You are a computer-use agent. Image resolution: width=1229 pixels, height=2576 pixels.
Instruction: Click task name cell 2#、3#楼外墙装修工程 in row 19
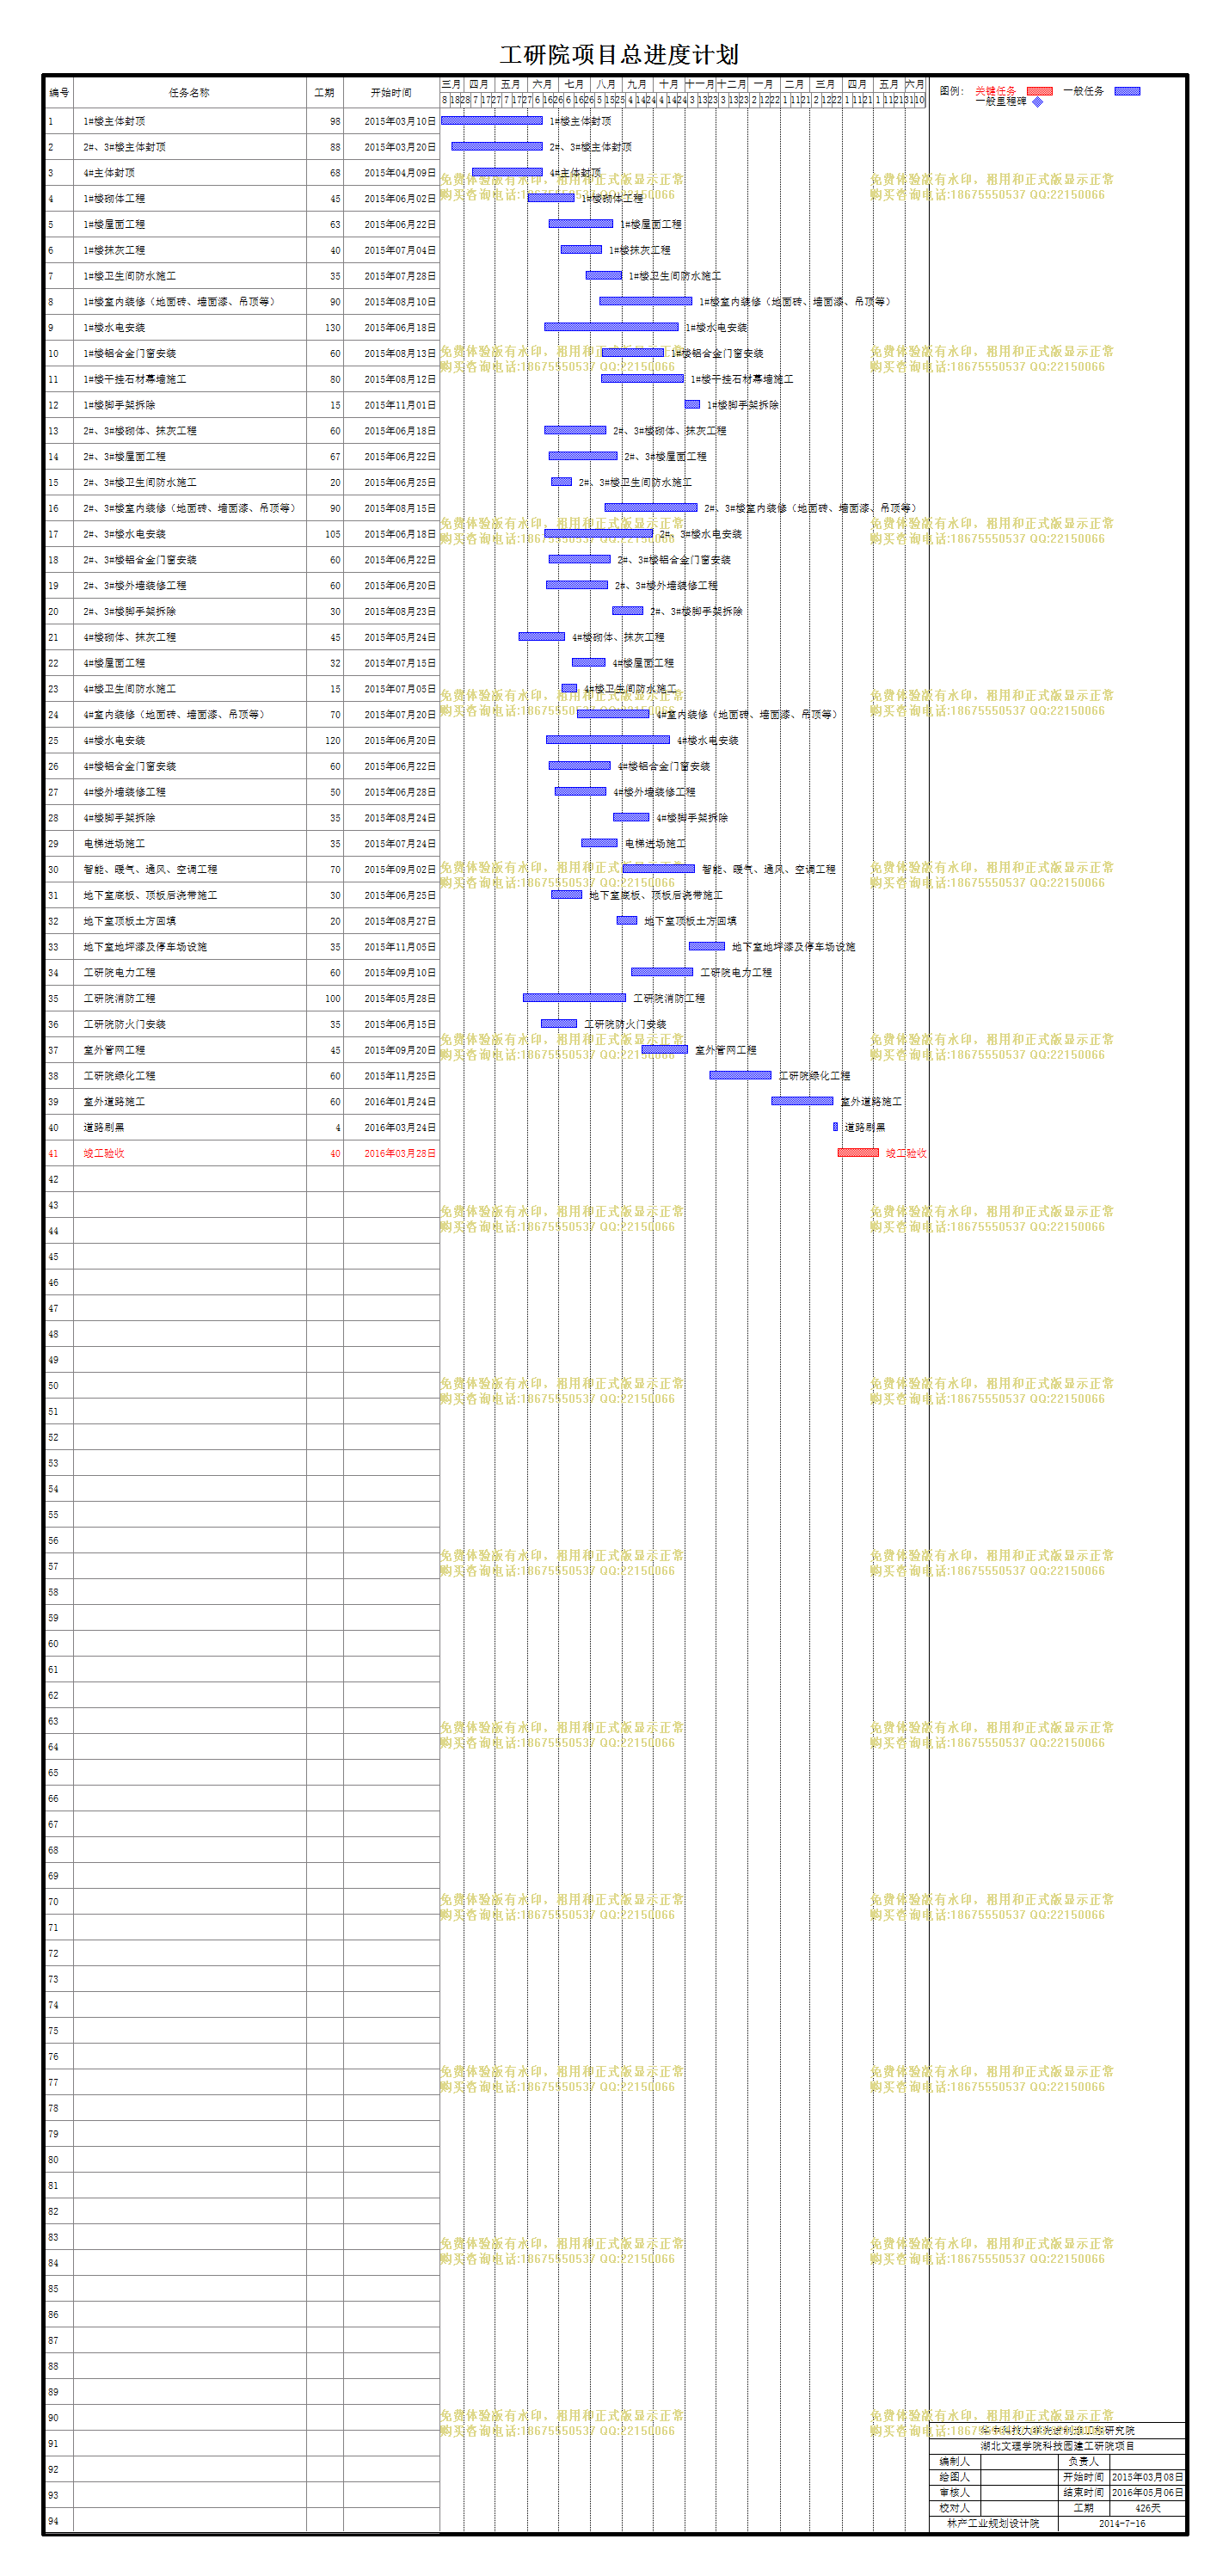click(x=189, y=586)
